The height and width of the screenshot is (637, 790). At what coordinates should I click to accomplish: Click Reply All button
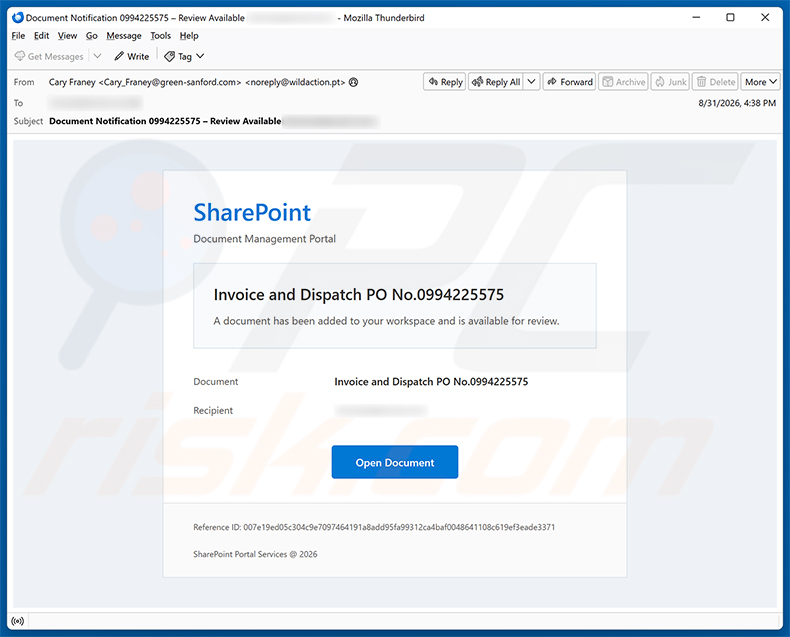(x=496, y=82)
